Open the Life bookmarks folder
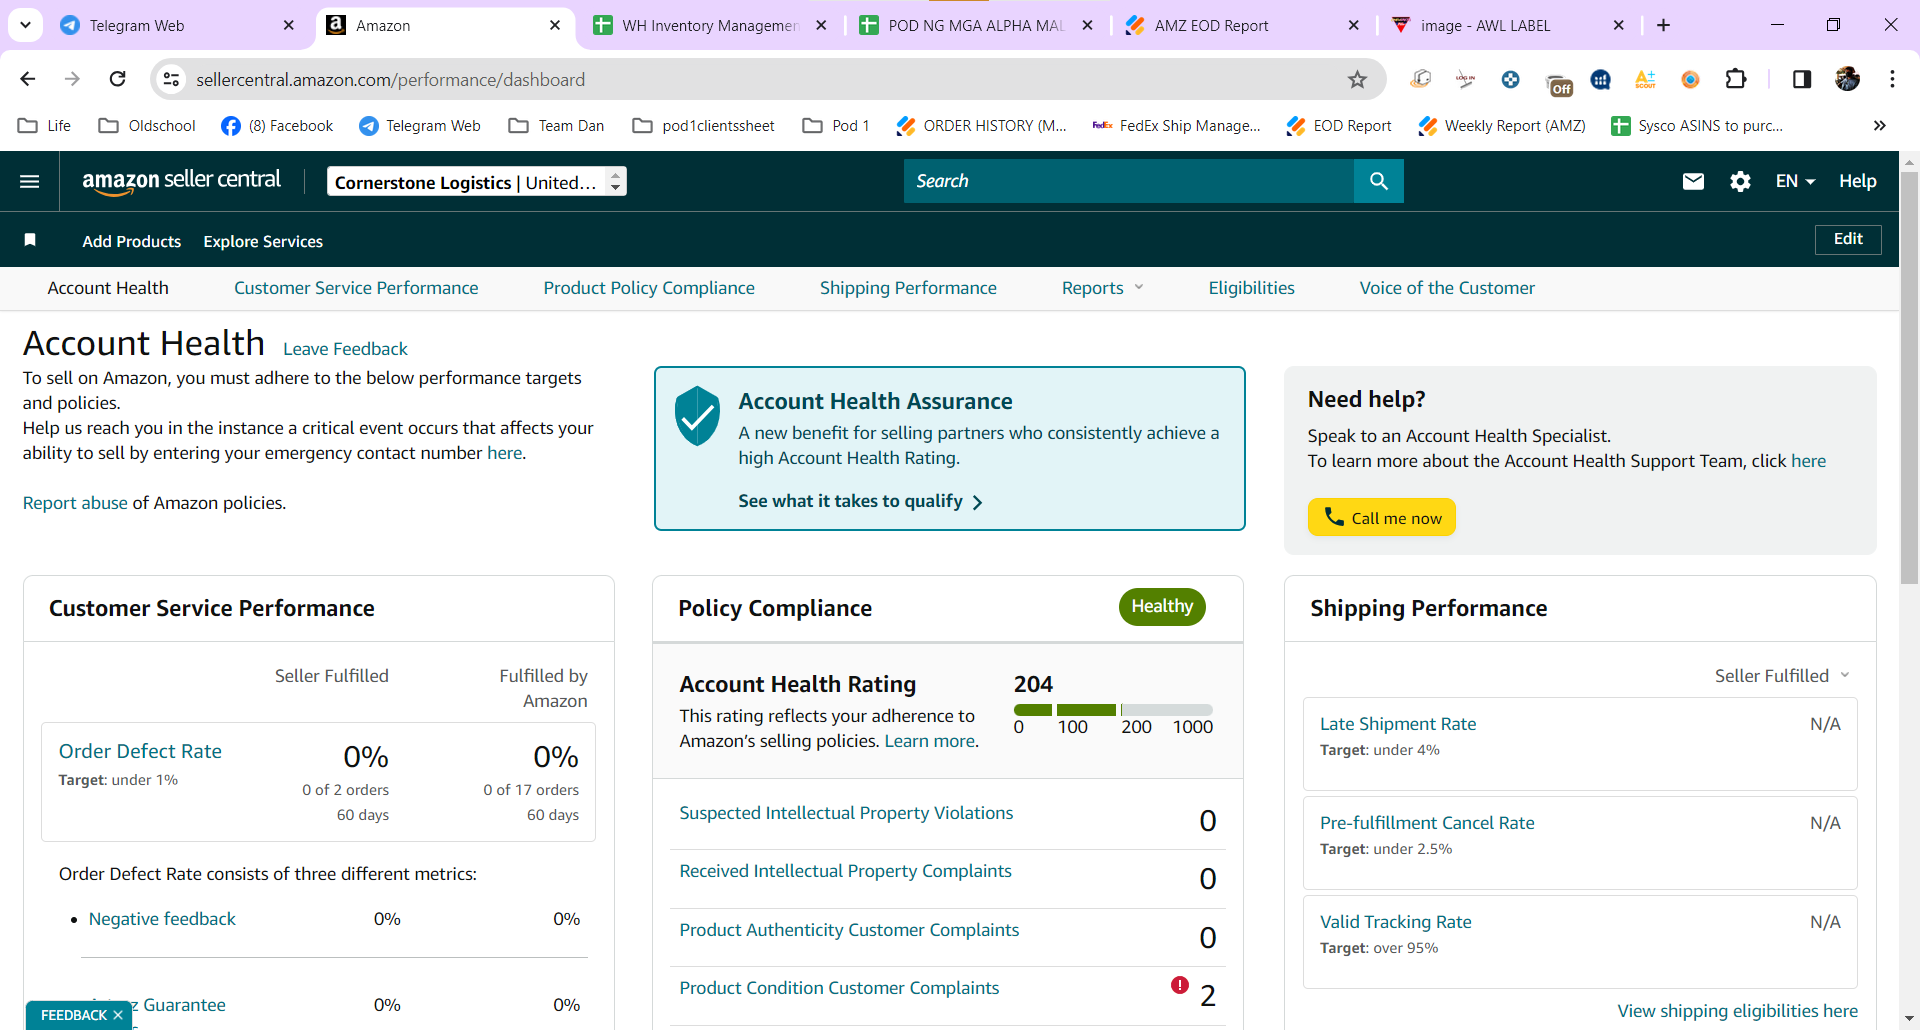Image resolution: width=1920 pixels, height=1030 pixels. [x=45, y=126]
